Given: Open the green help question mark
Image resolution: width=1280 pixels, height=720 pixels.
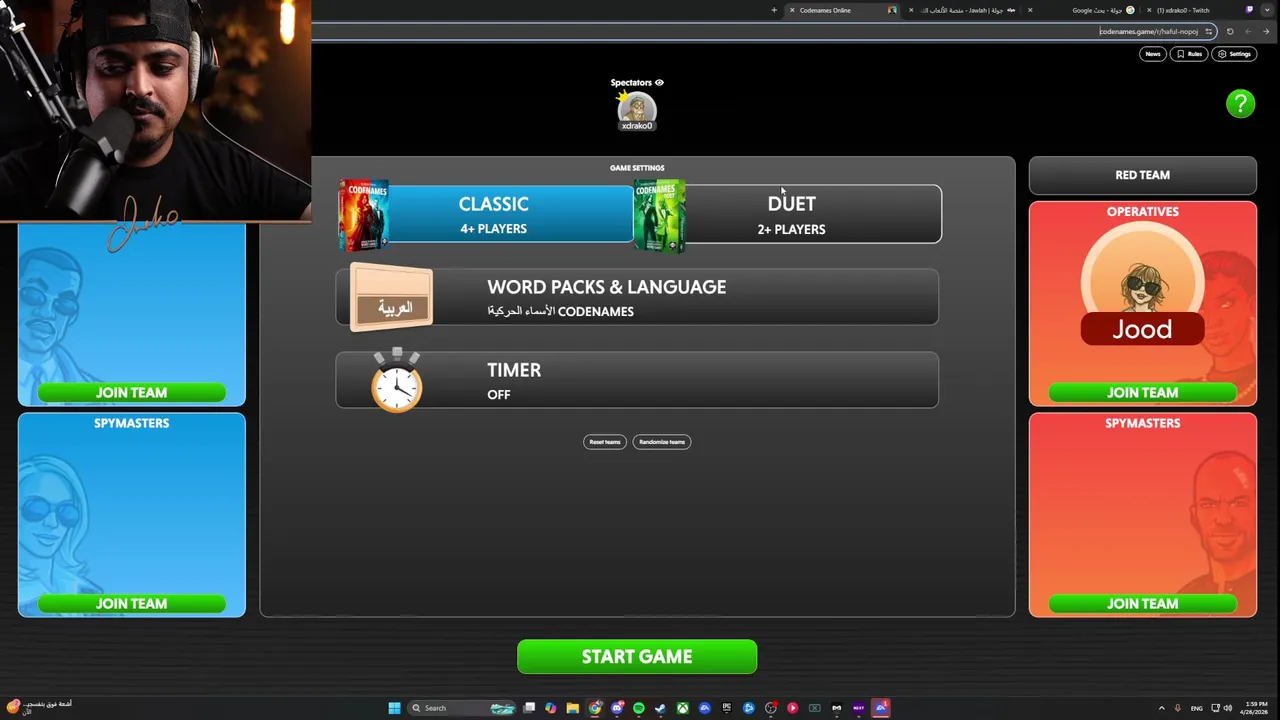Looking at the screenshot, I should pos(1240,103).
